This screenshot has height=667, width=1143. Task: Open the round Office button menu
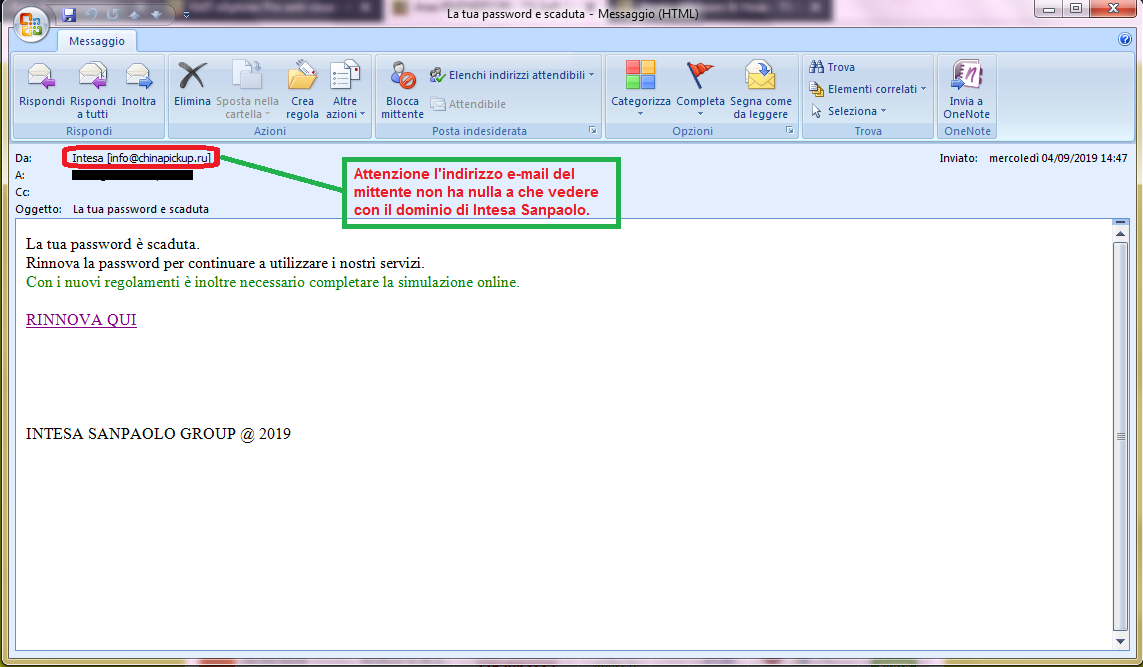pyautogui.click(x=31, y=25)
